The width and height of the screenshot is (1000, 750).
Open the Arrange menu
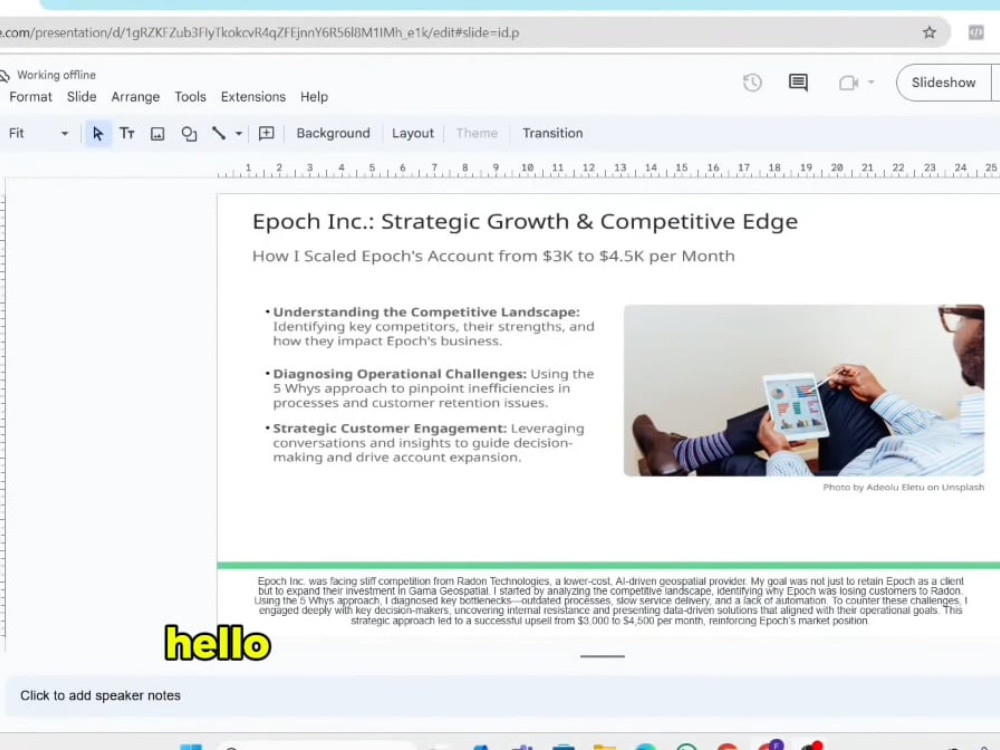[135, 97]
